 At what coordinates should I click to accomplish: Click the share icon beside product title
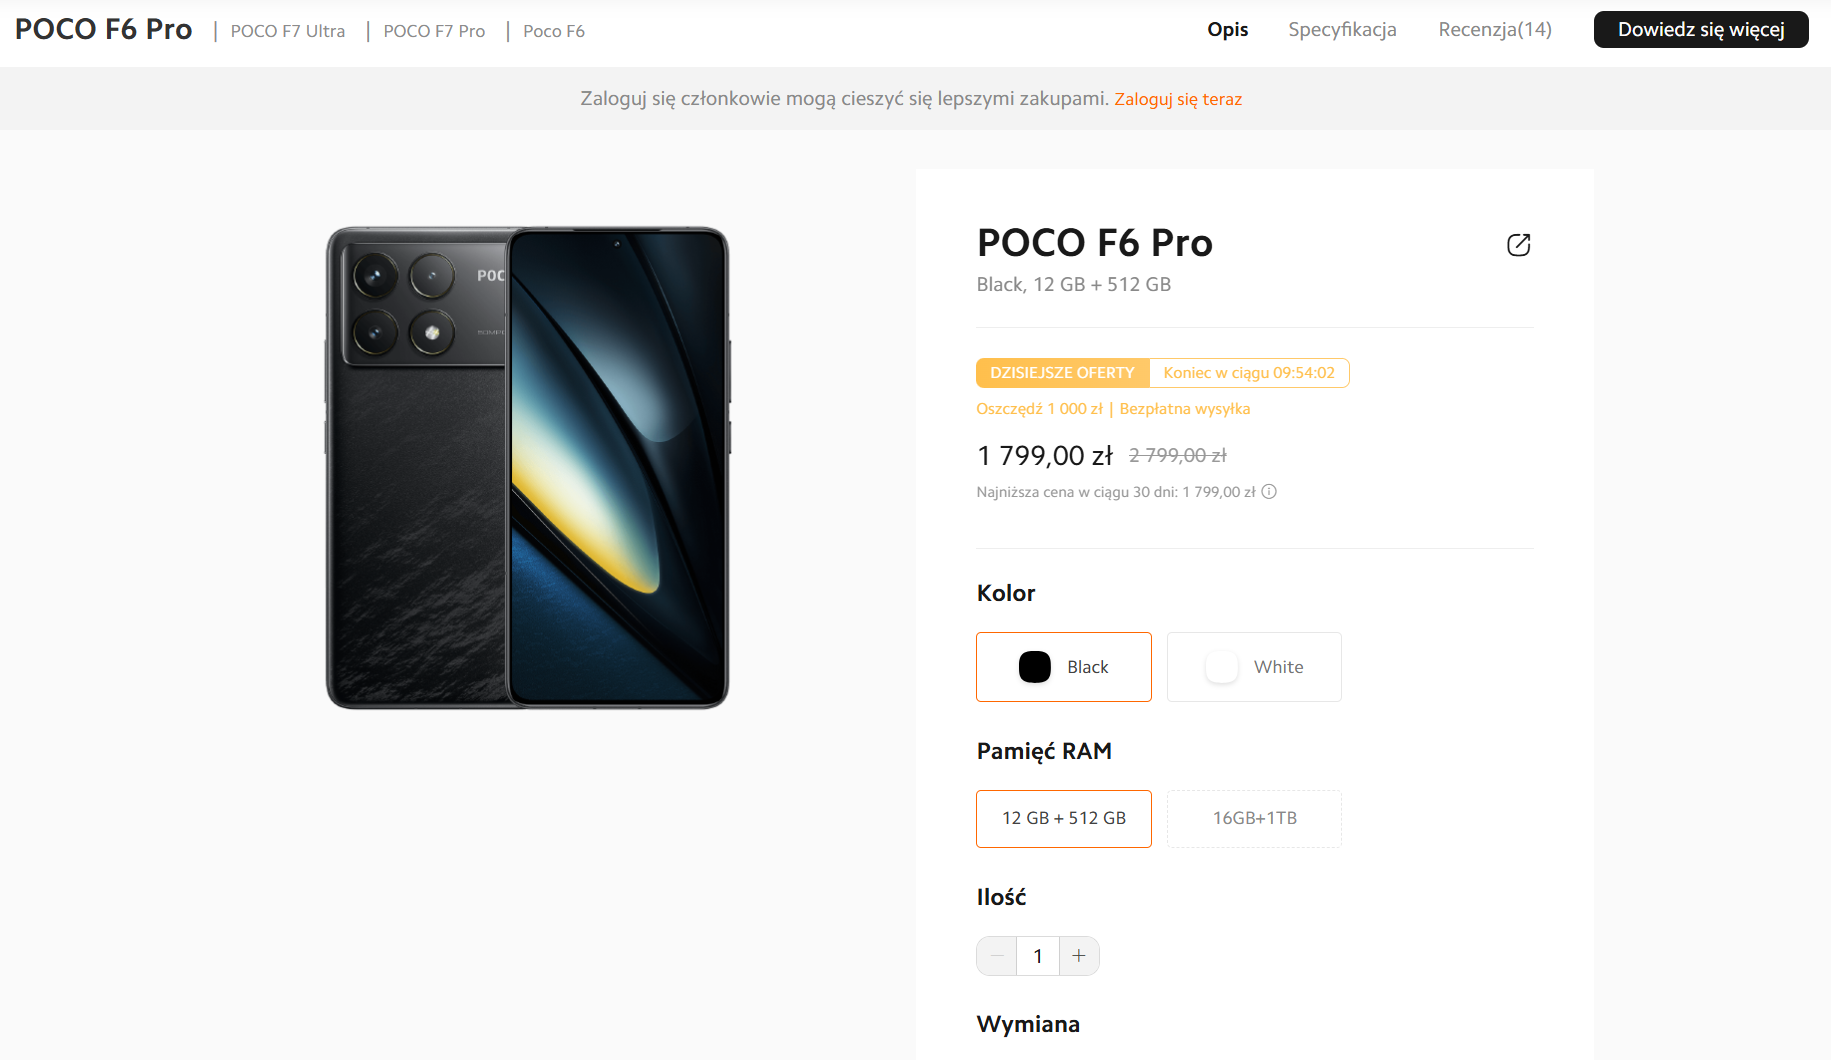pos(1518,245)
